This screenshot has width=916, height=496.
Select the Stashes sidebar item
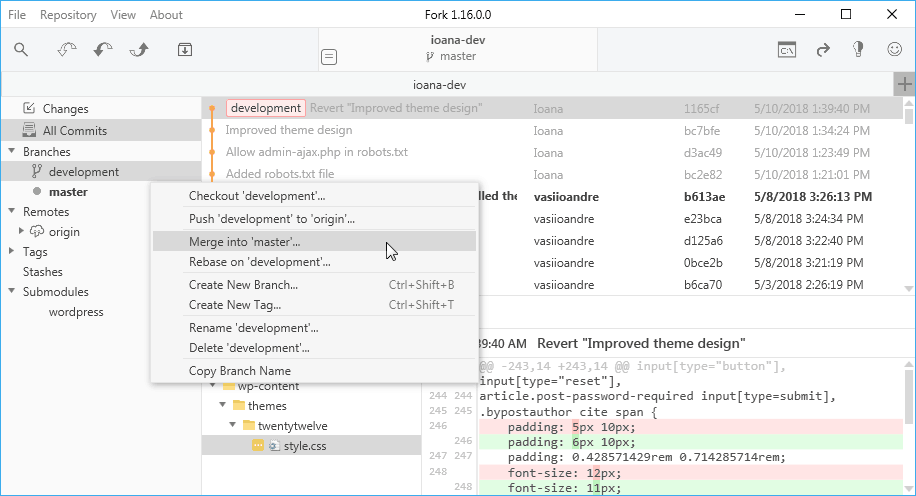(x=43, y=272)
